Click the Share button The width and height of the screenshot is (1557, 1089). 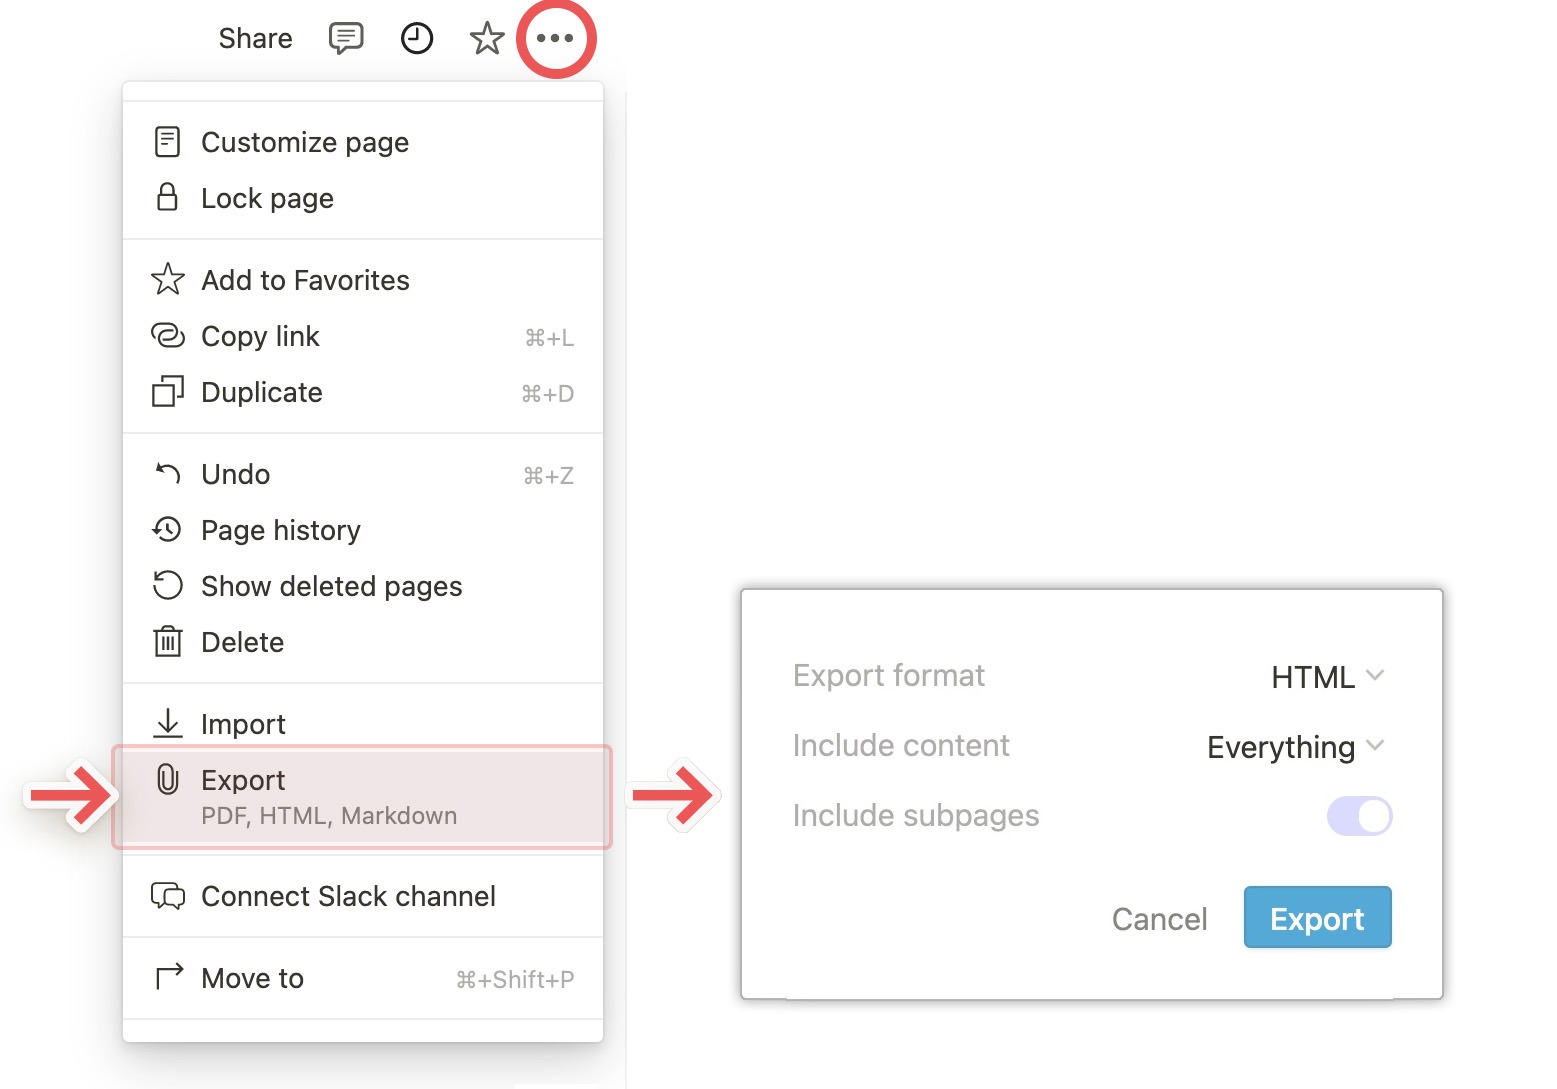click(256, 38)
